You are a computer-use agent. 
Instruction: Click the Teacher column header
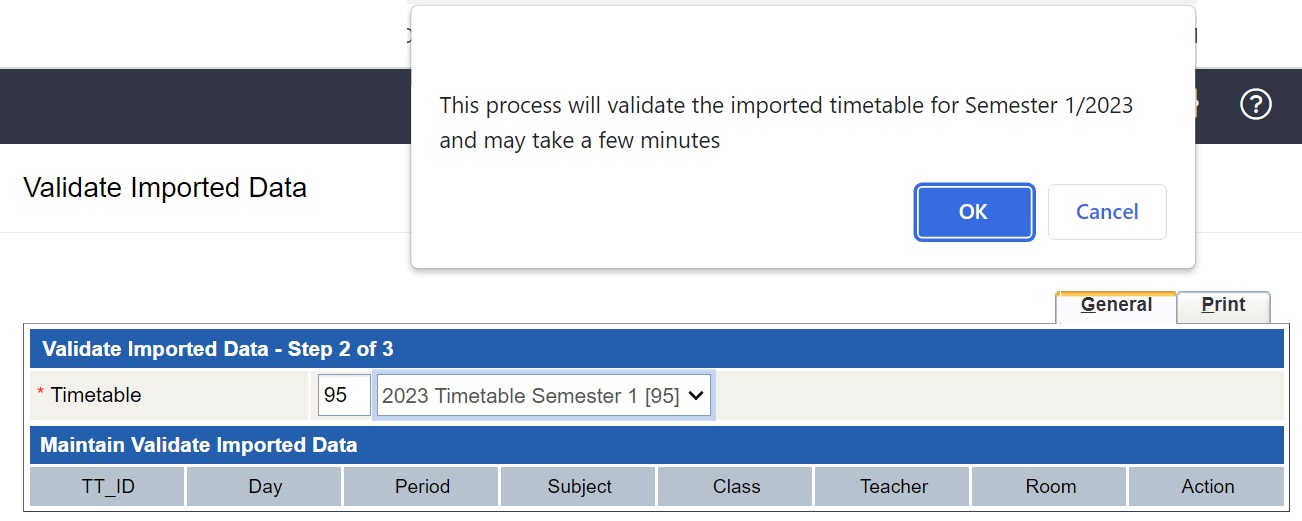pyautogui.click(x=893, y=487)
